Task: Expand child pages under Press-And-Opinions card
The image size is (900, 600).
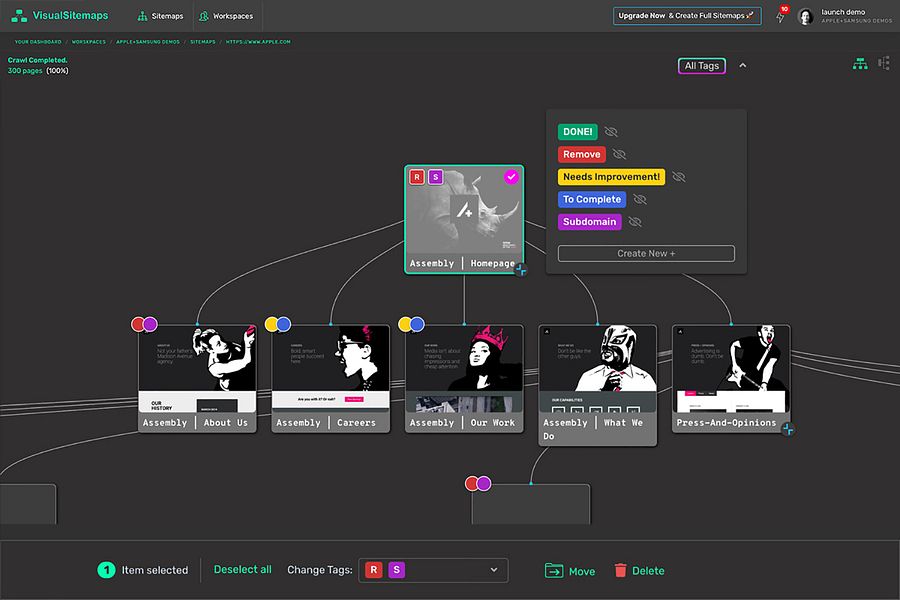Action: coord(789,427)
